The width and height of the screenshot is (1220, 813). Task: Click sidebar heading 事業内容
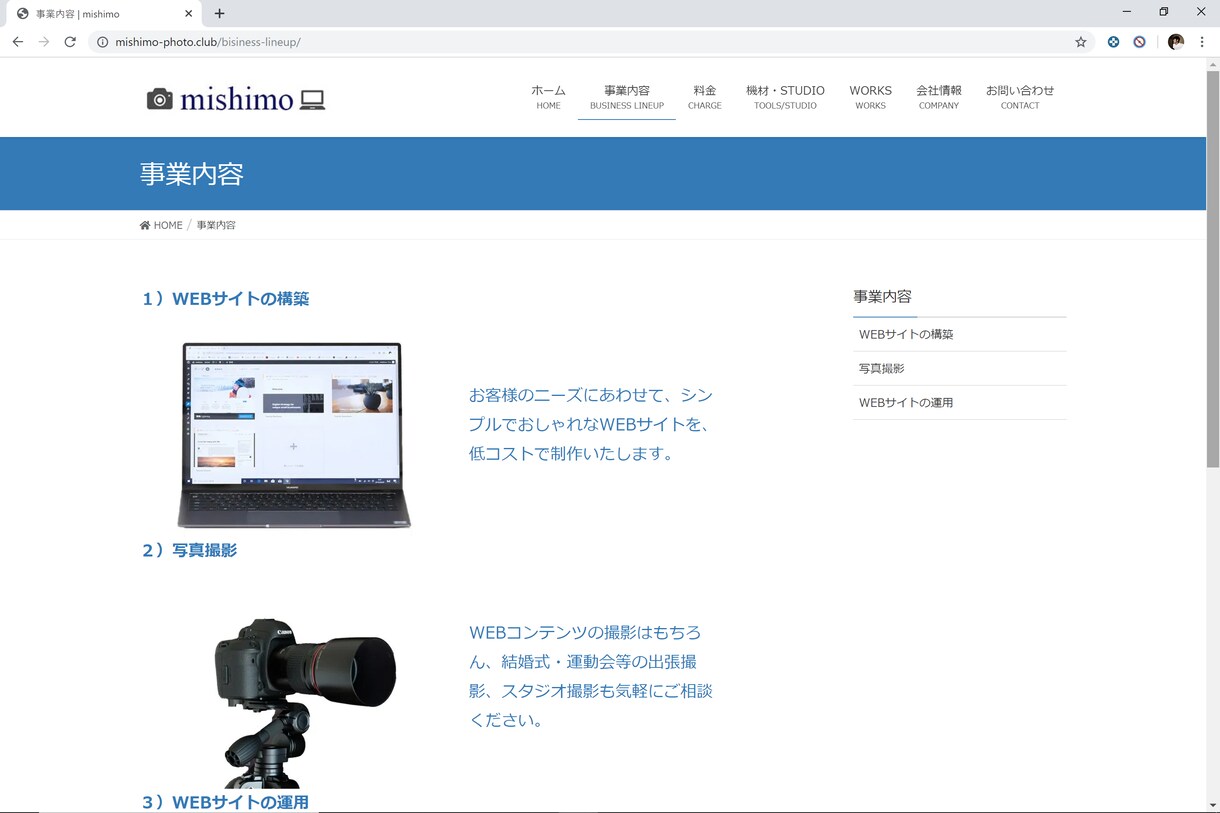point(882,296)
